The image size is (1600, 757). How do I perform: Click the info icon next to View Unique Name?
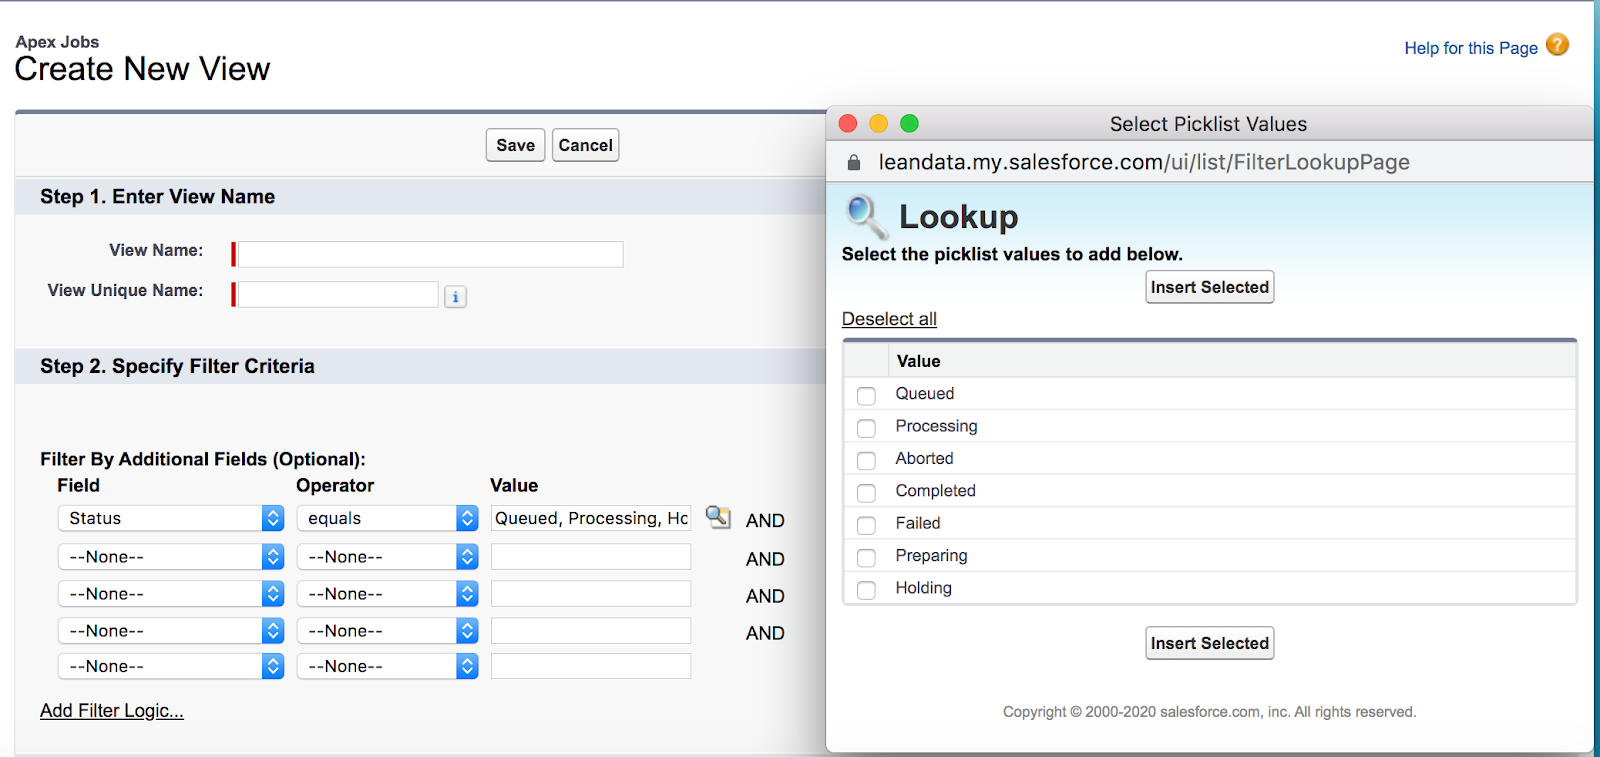point(455,297)
